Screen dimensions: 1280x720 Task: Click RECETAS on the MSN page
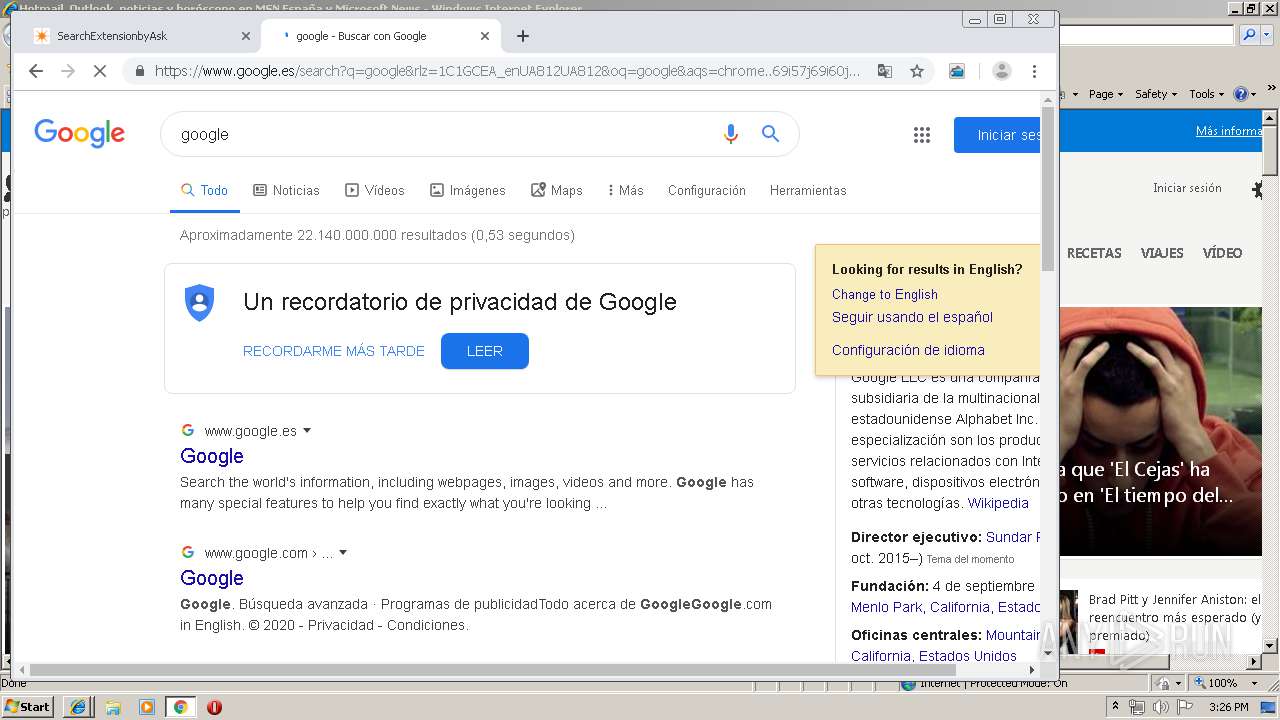1094,253
